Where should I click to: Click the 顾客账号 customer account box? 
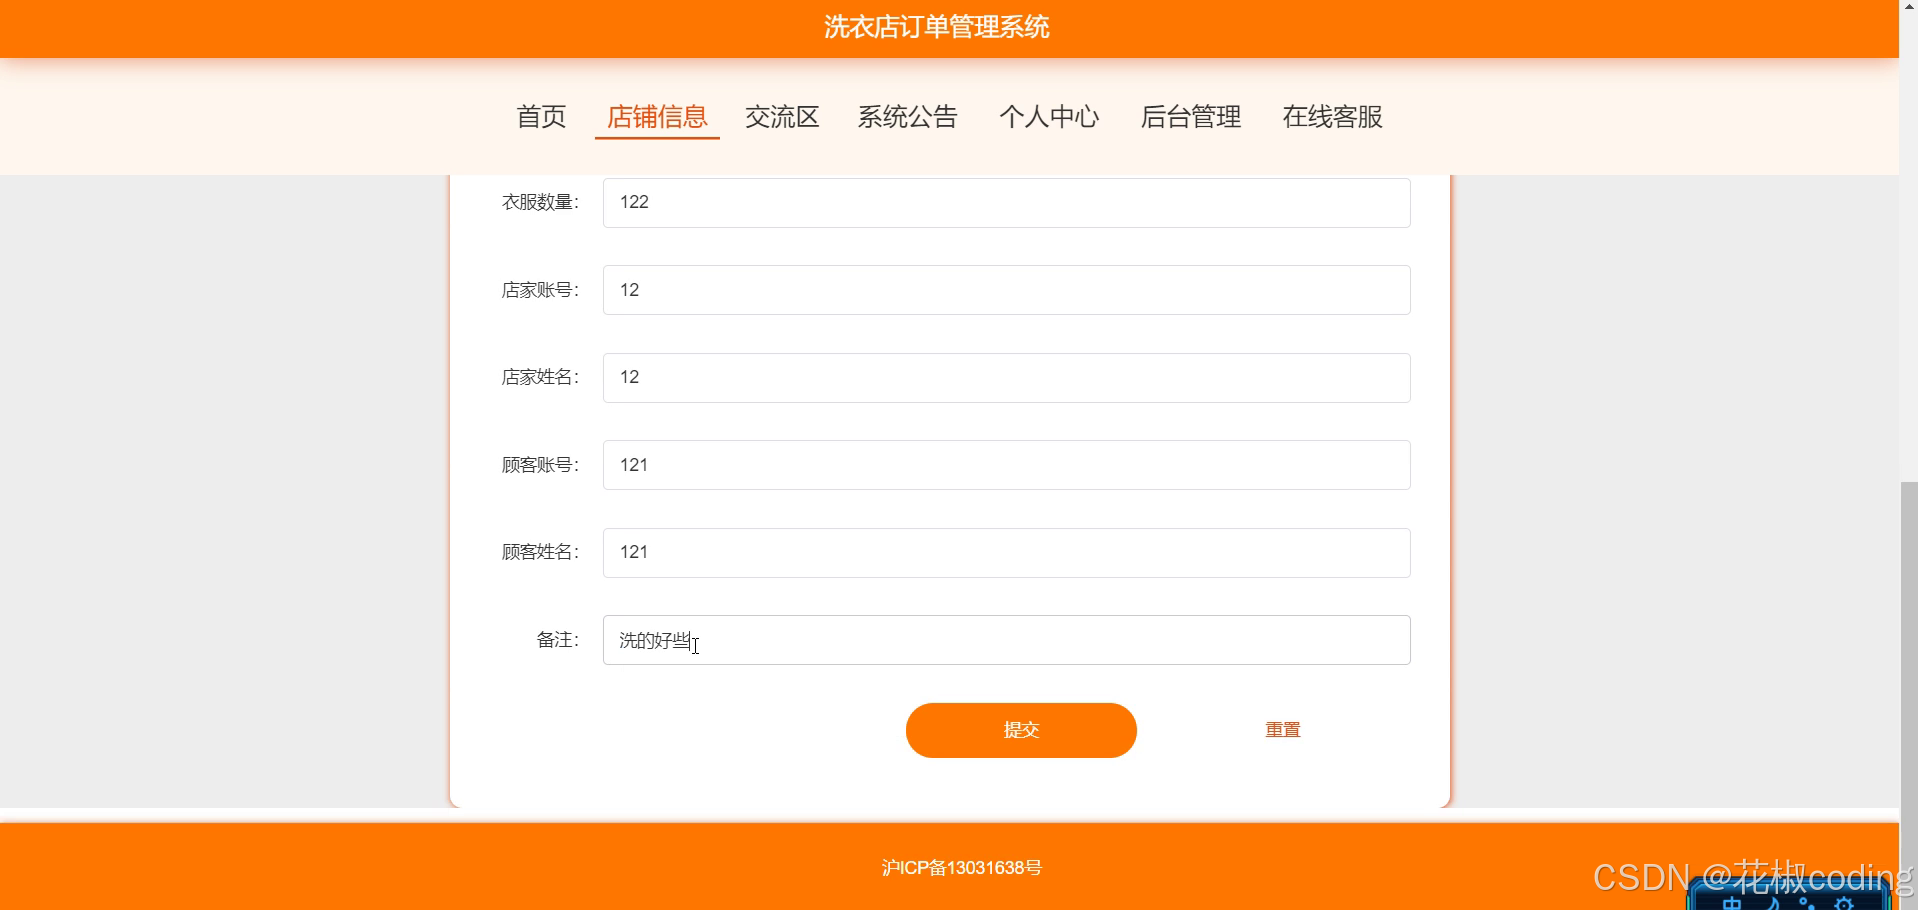[x=1004, y=464]
